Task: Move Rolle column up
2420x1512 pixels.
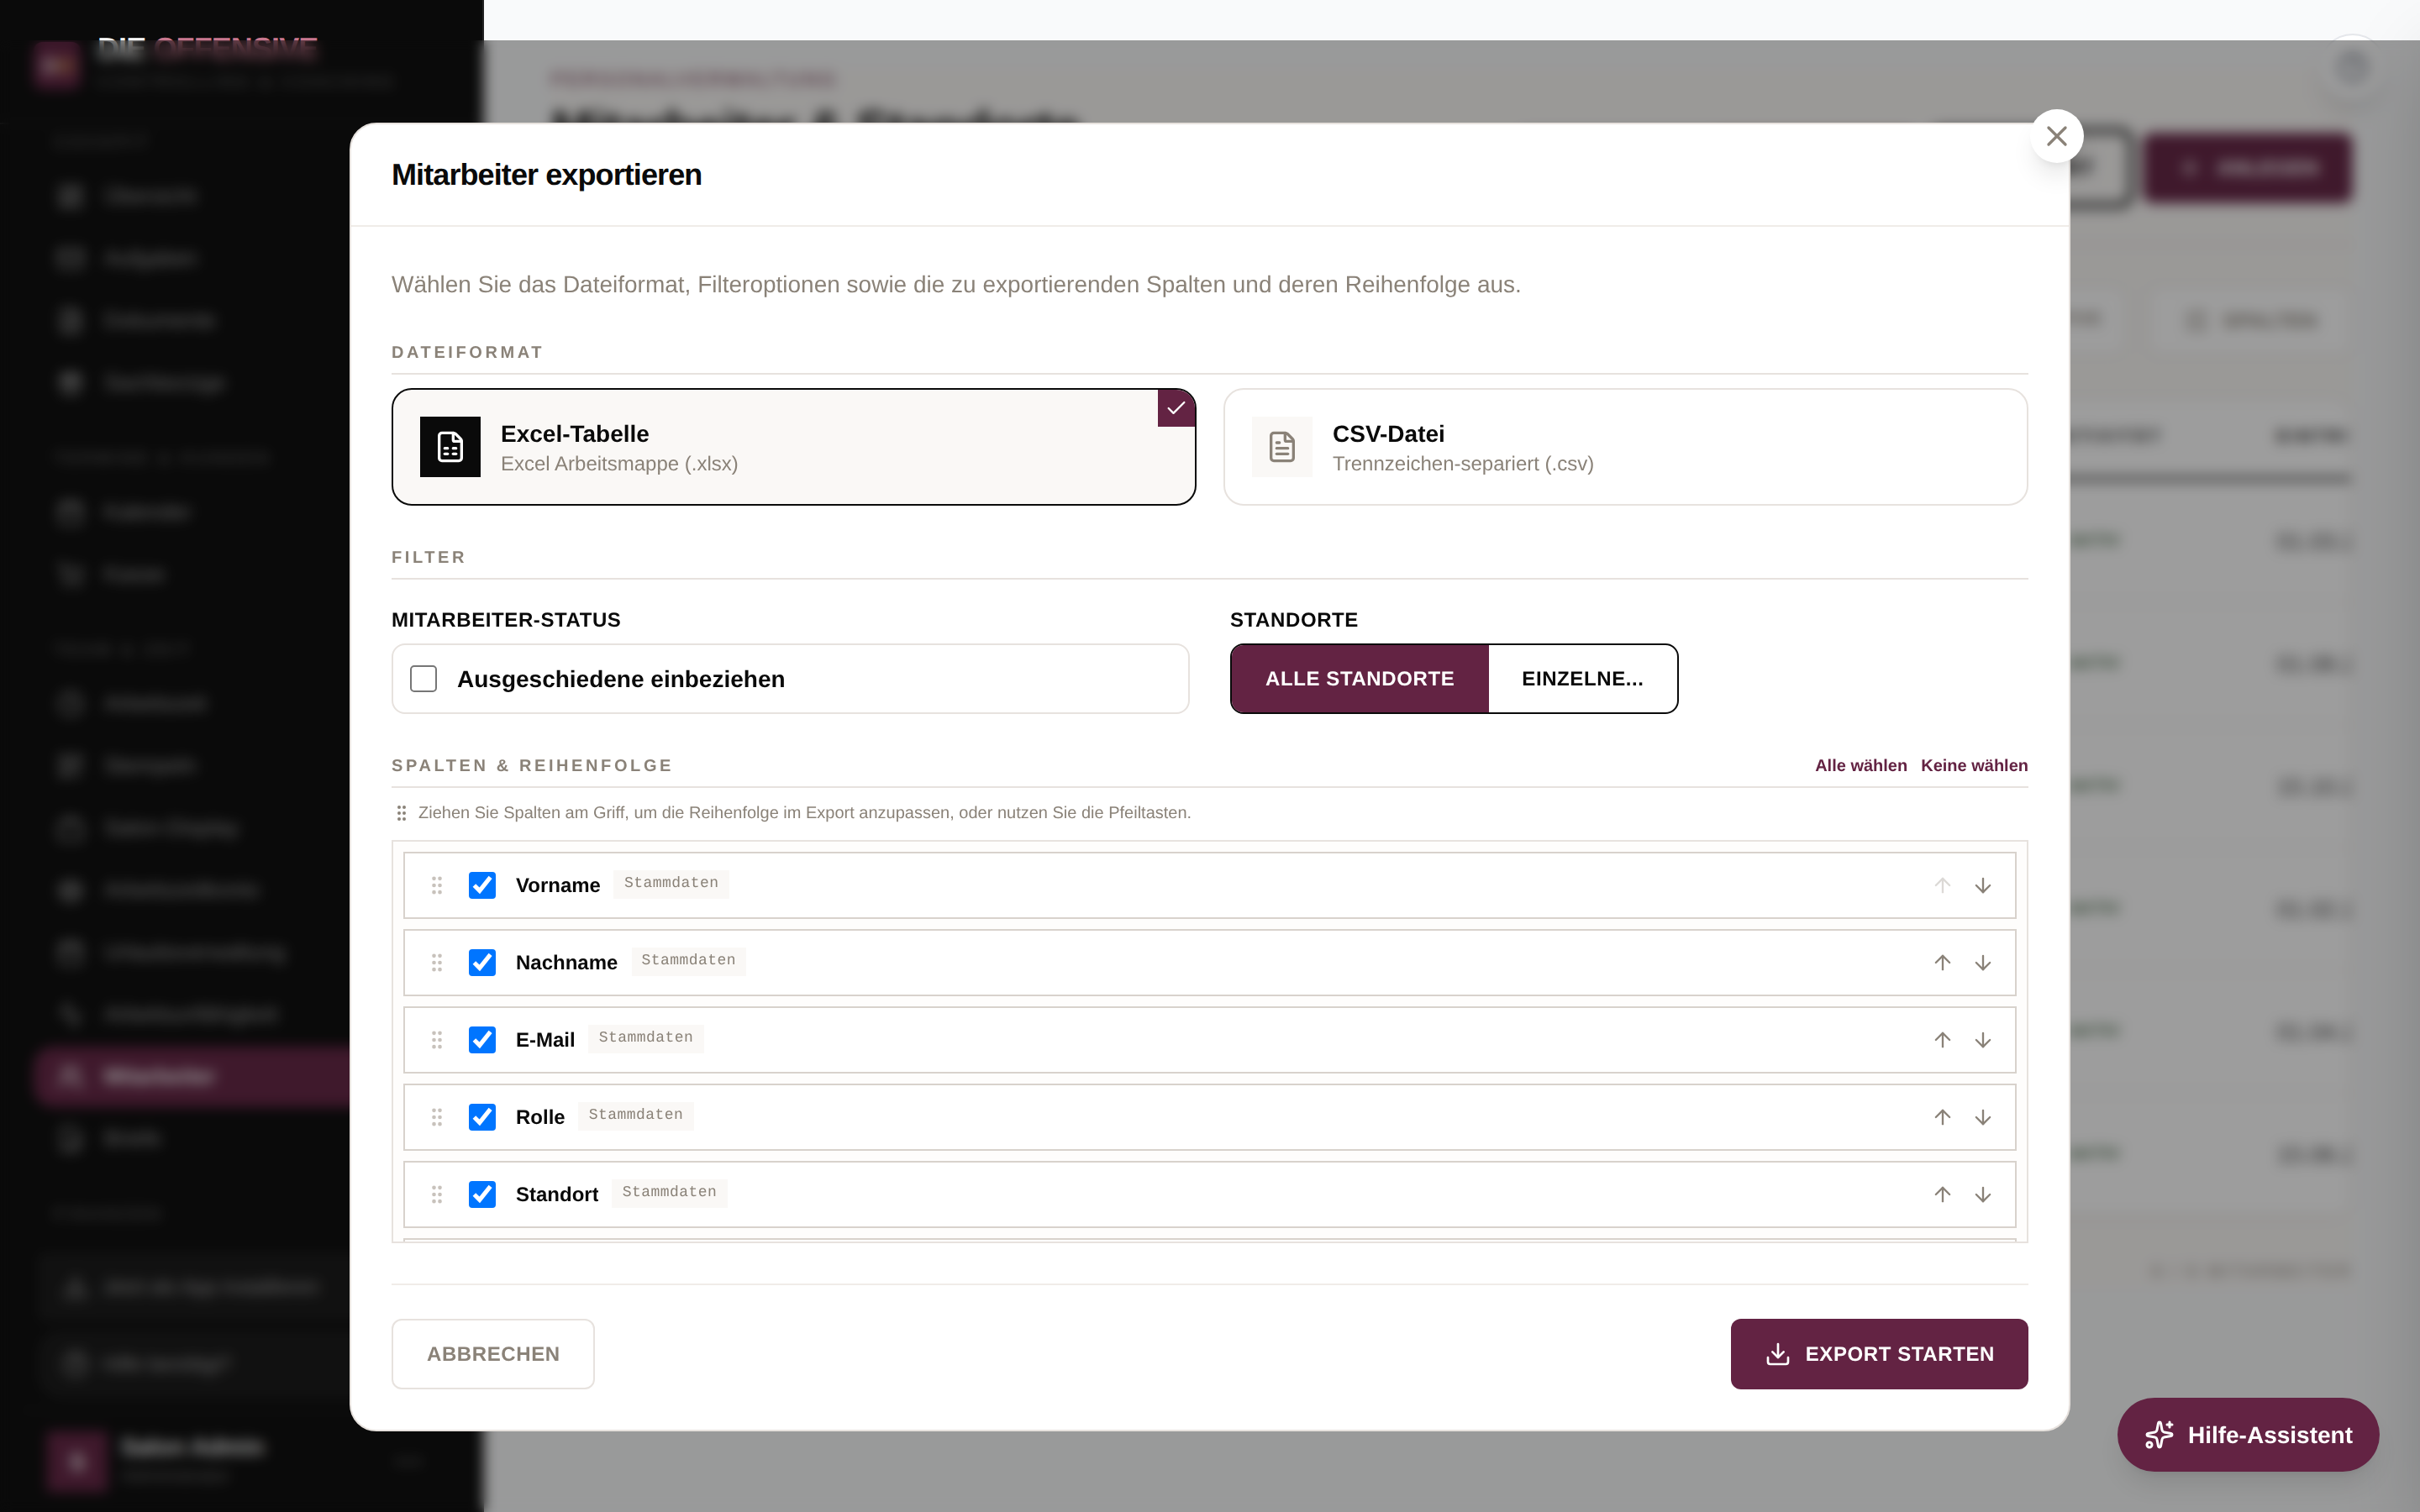Action: pyautogui.click(x=1942, y=1117)
